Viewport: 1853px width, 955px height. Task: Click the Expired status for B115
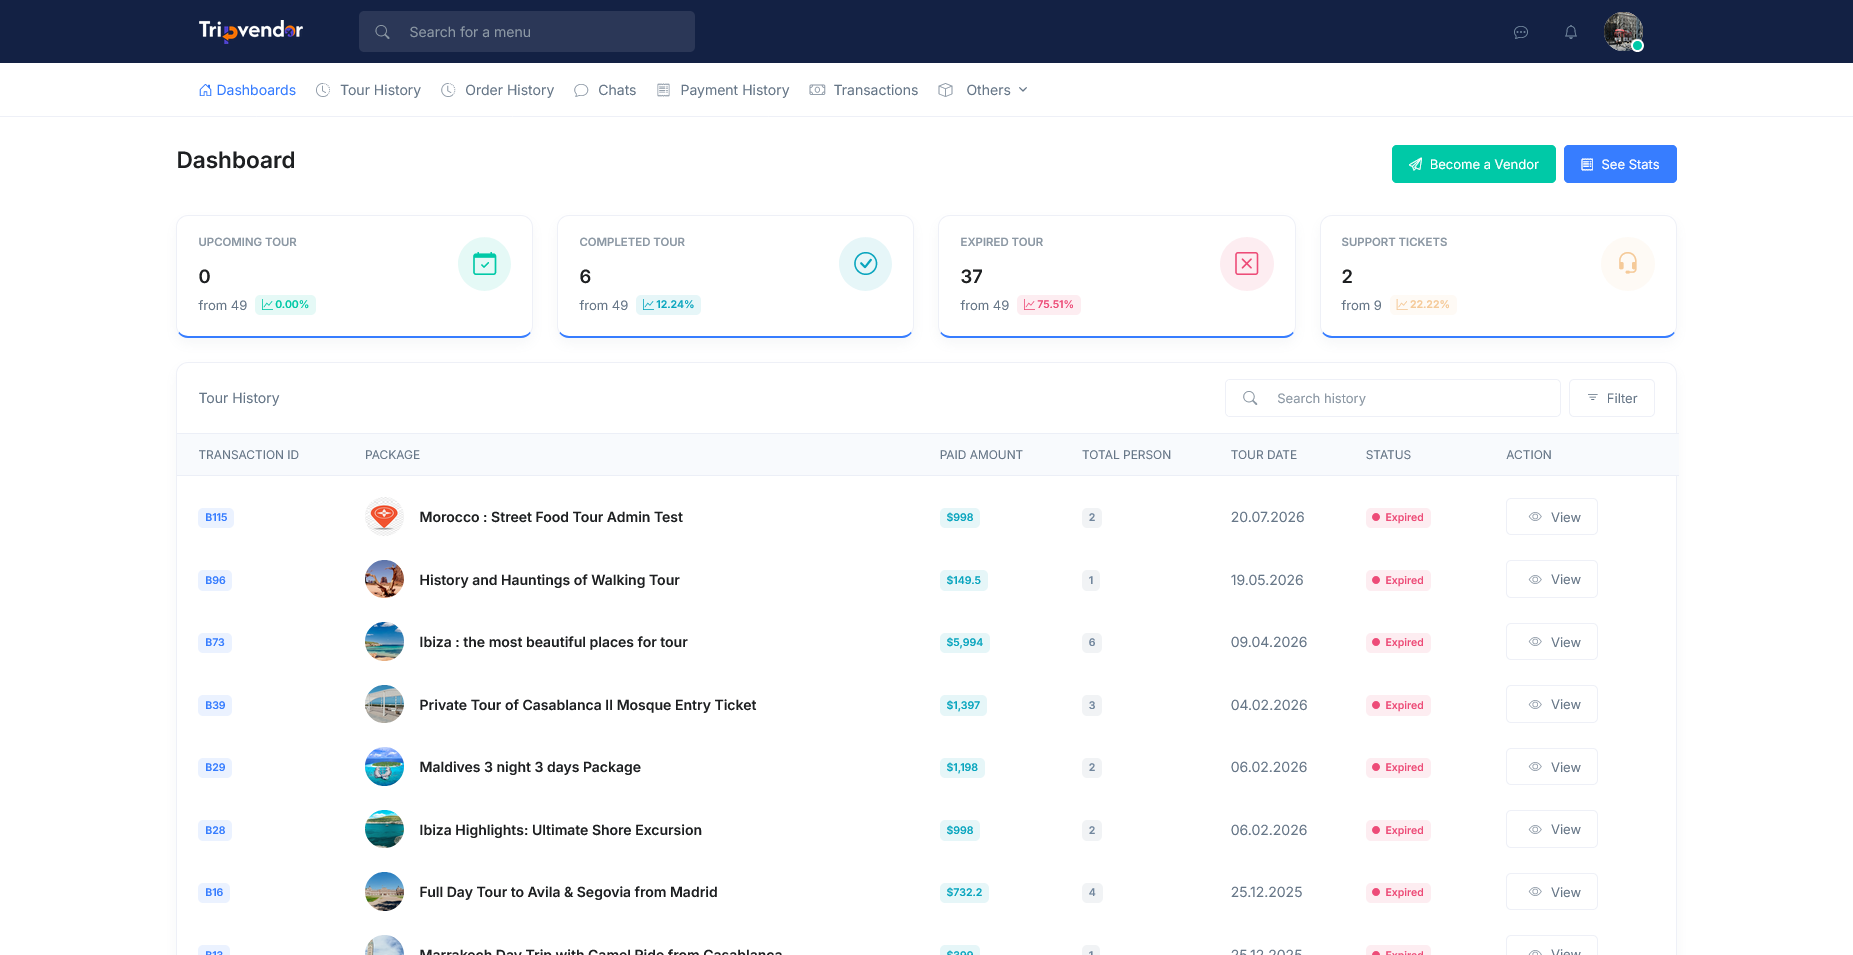point(1398,517)
